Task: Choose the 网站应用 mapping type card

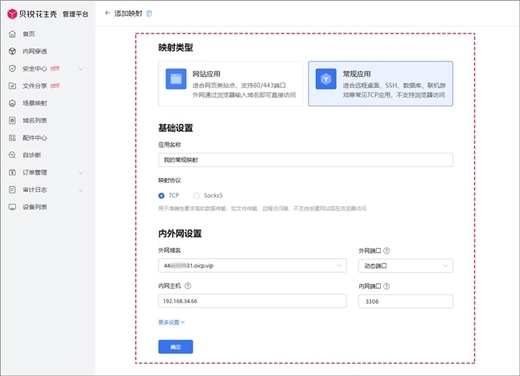Action: click(x=230, y=84)
